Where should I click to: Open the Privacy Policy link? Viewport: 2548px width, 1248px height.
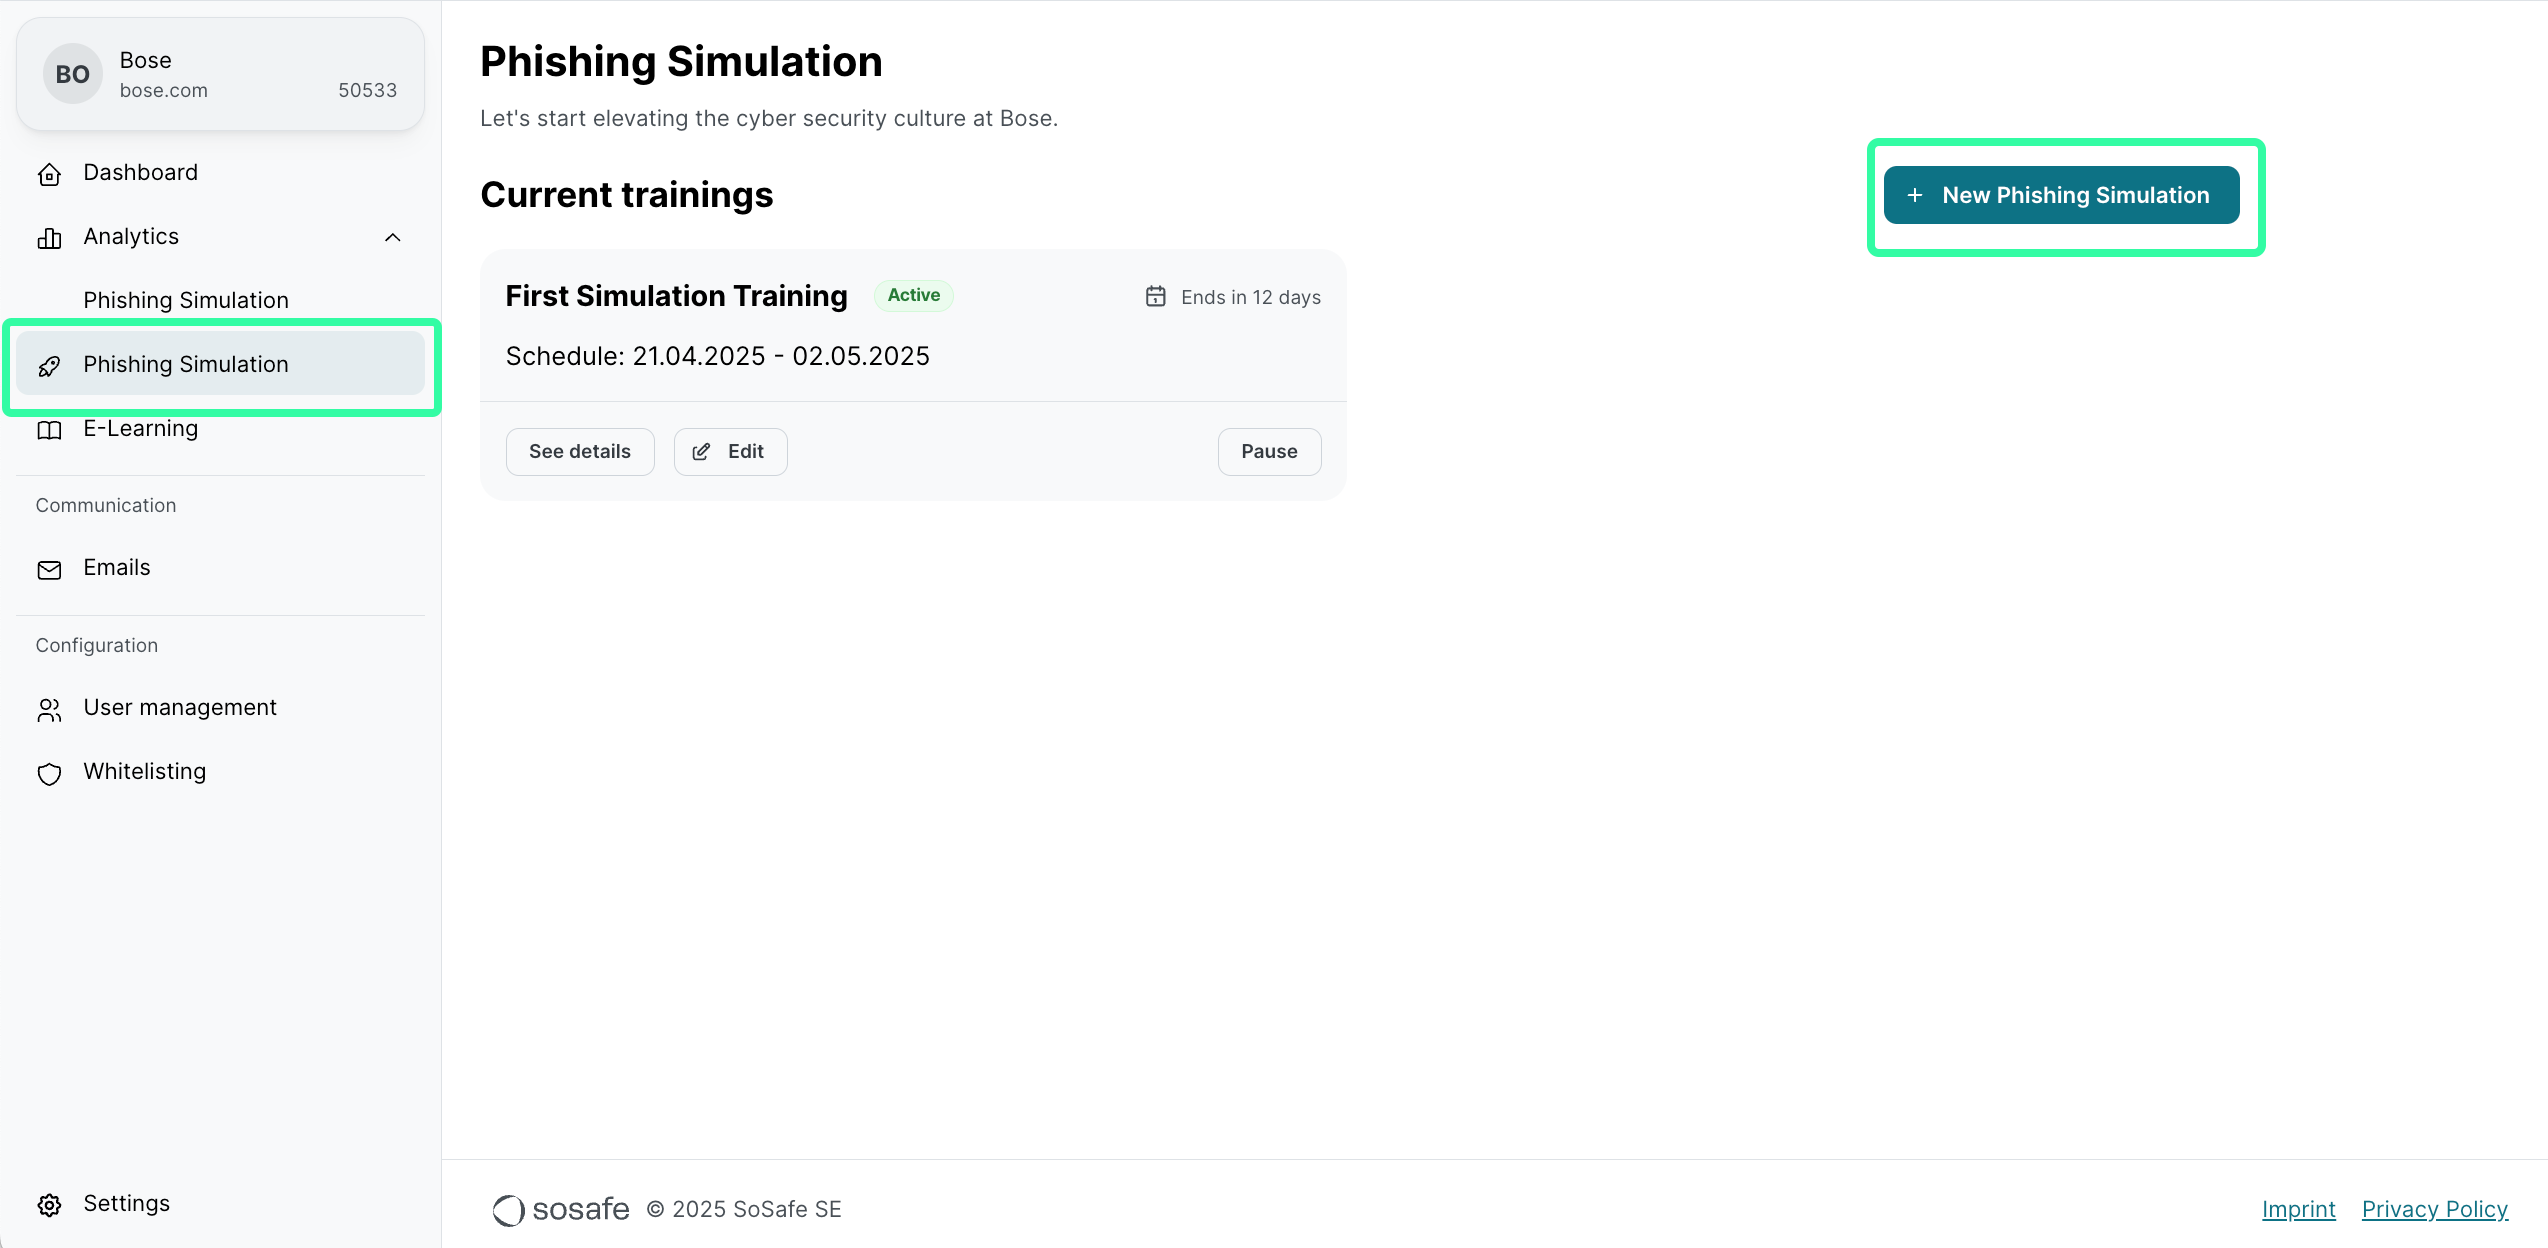pos(2434,1209)
